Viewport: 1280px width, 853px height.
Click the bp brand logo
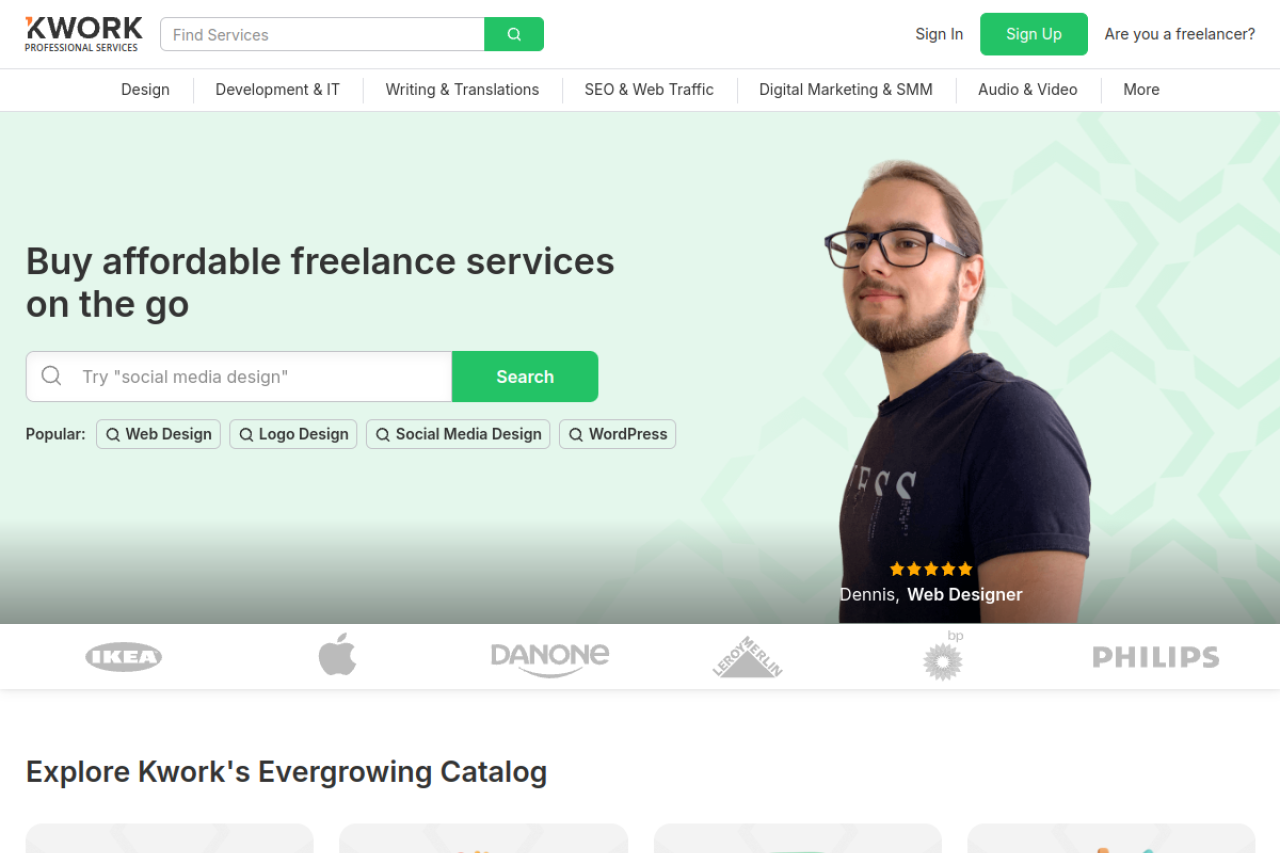(943, 655)
